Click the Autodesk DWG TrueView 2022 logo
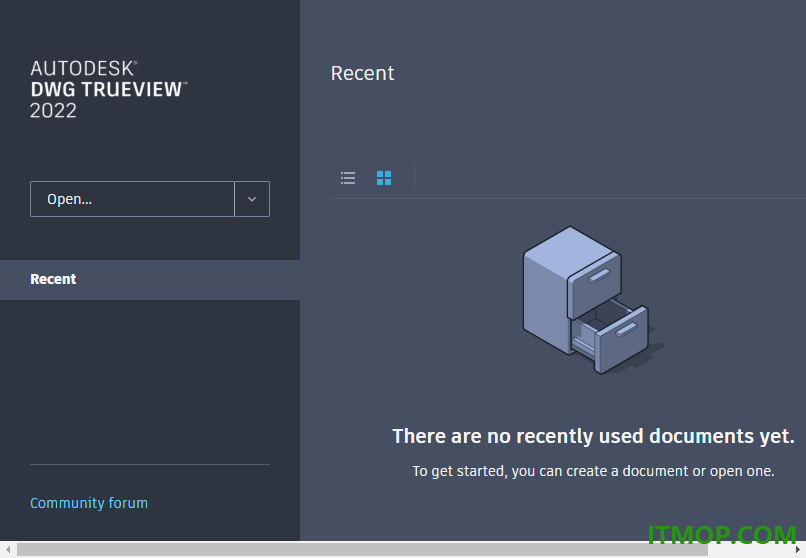 108,89
